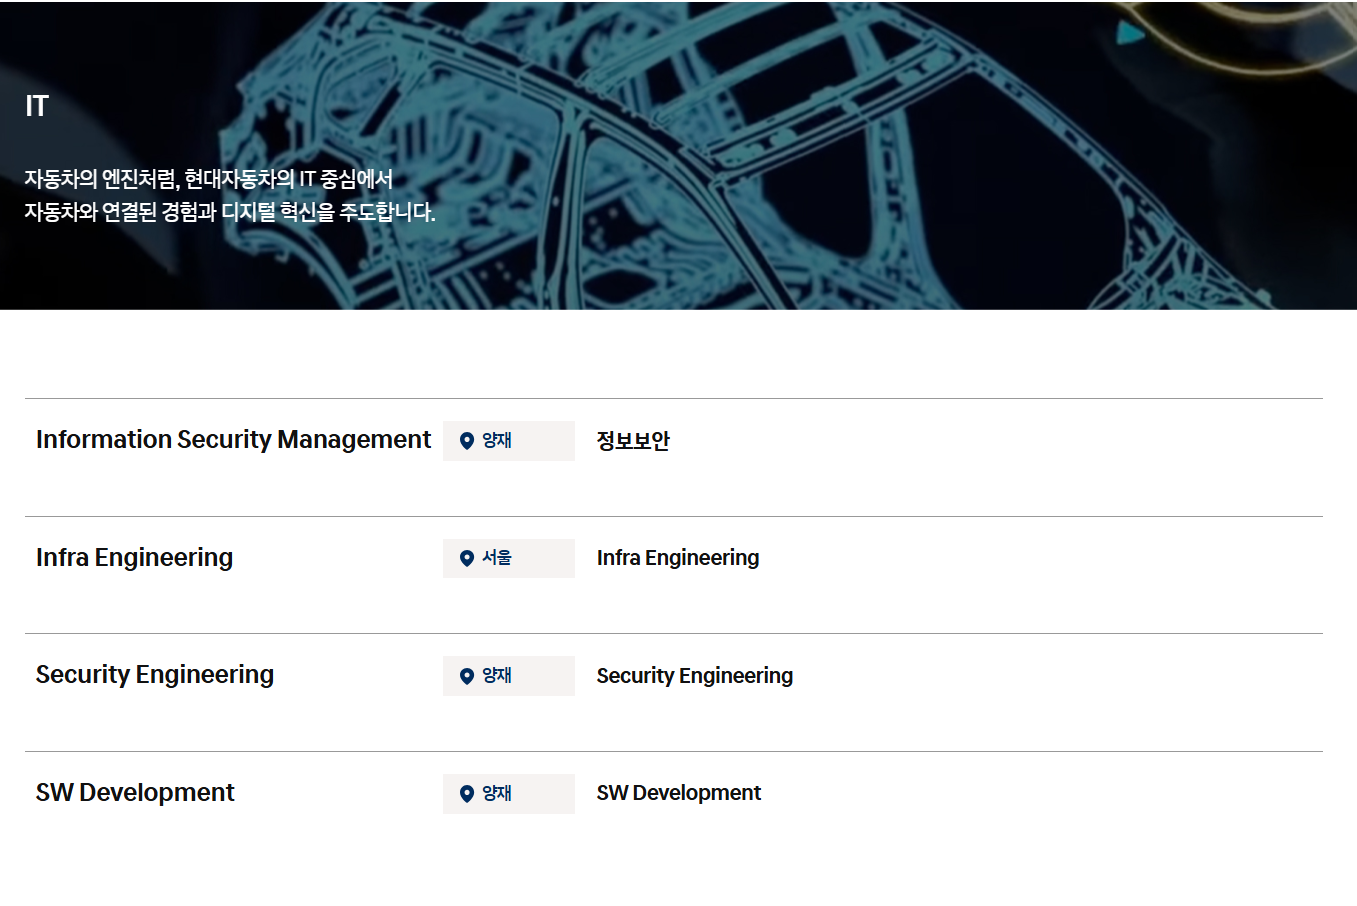Click the banner line starting with 자동차의 엔진처럼
This screenshot has width=1357, height=906.
click(209, 179)
